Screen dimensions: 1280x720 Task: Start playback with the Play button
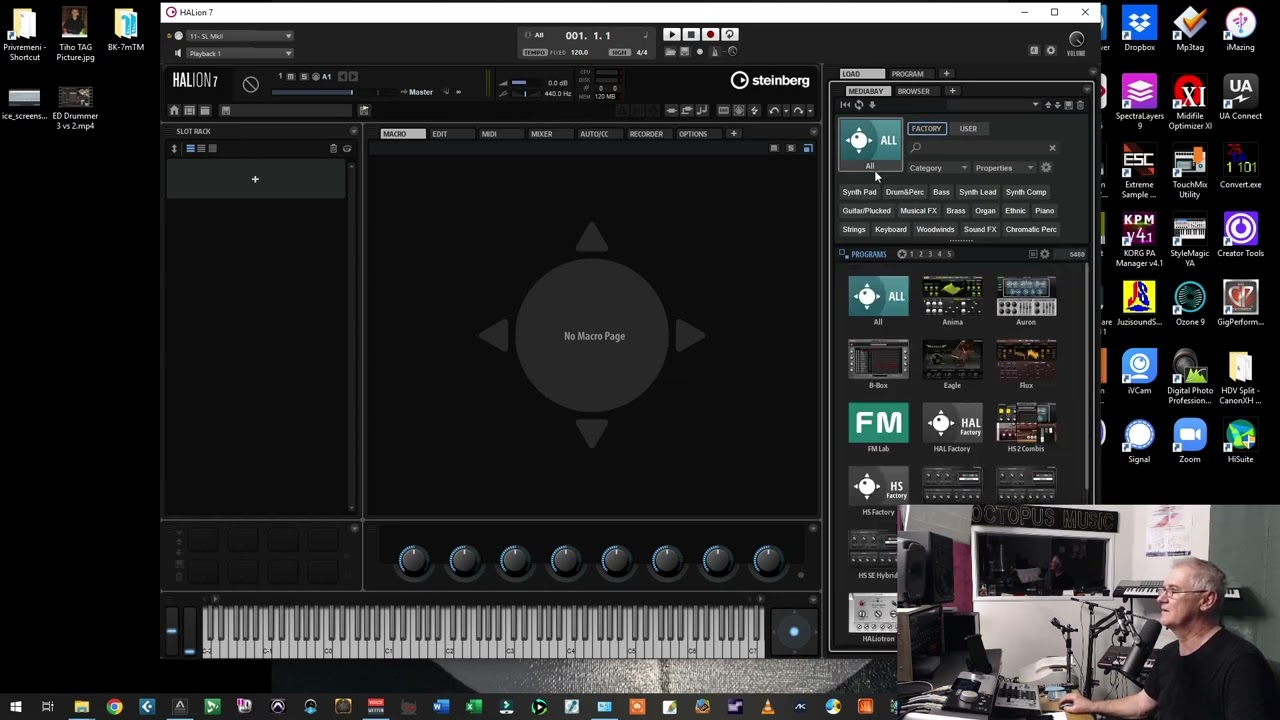click(x=671, y=35)
